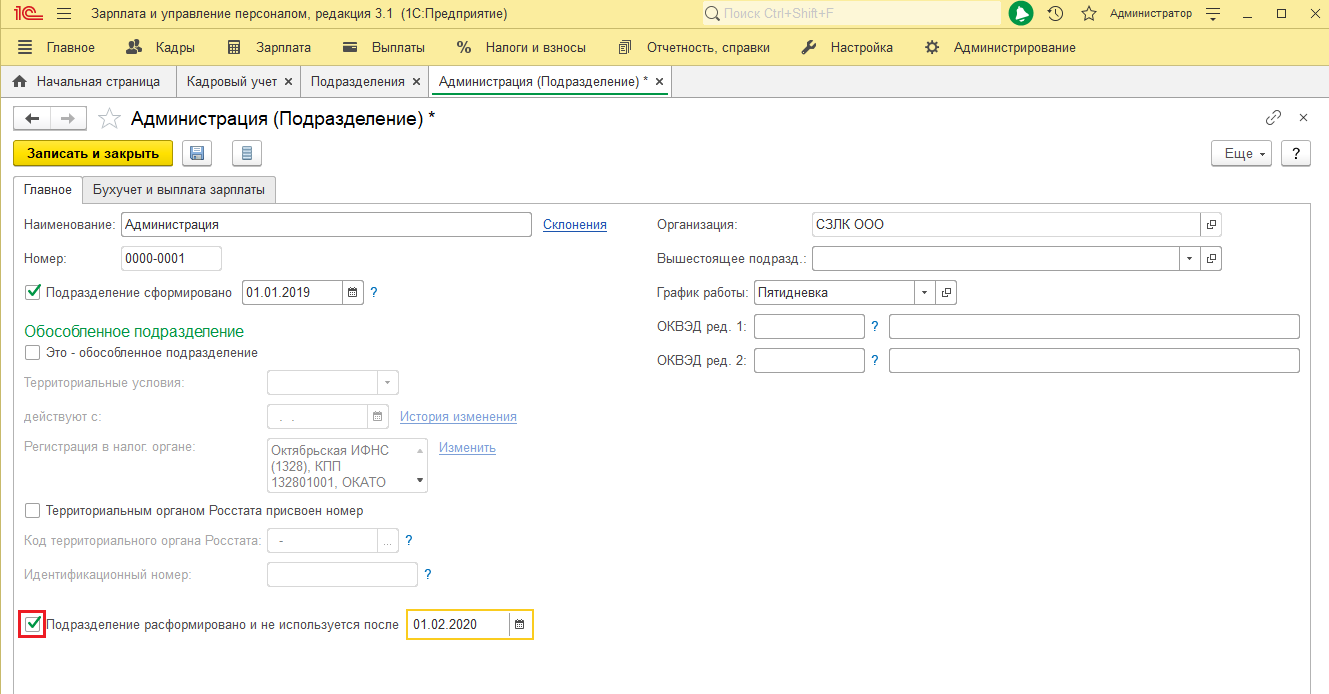The width and height of the screenshot is (1329, 694).
Task: Open the Склонения link
Action: click(x=575, y=225)
